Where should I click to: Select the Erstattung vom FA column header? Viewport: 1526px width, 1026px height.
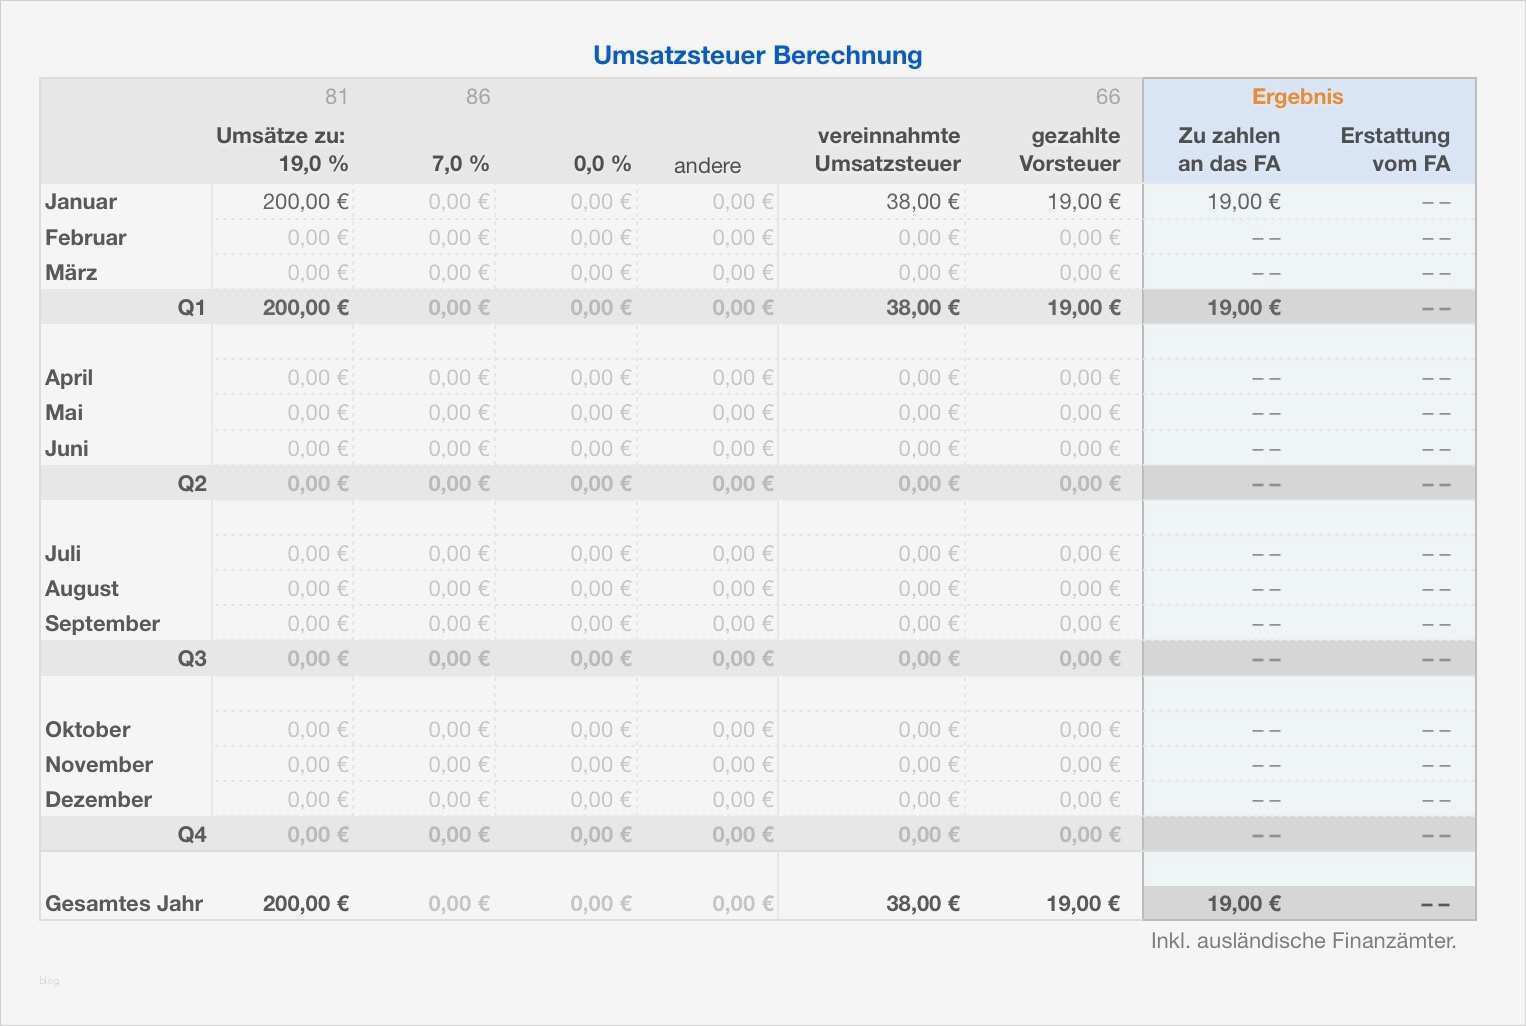1394,150
